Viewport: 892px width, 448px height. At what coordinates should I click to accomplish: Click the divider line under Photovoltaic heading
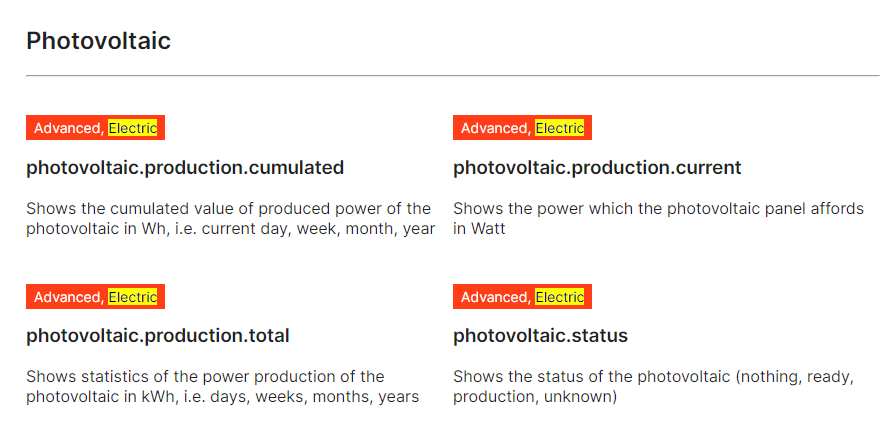point(453,75)
